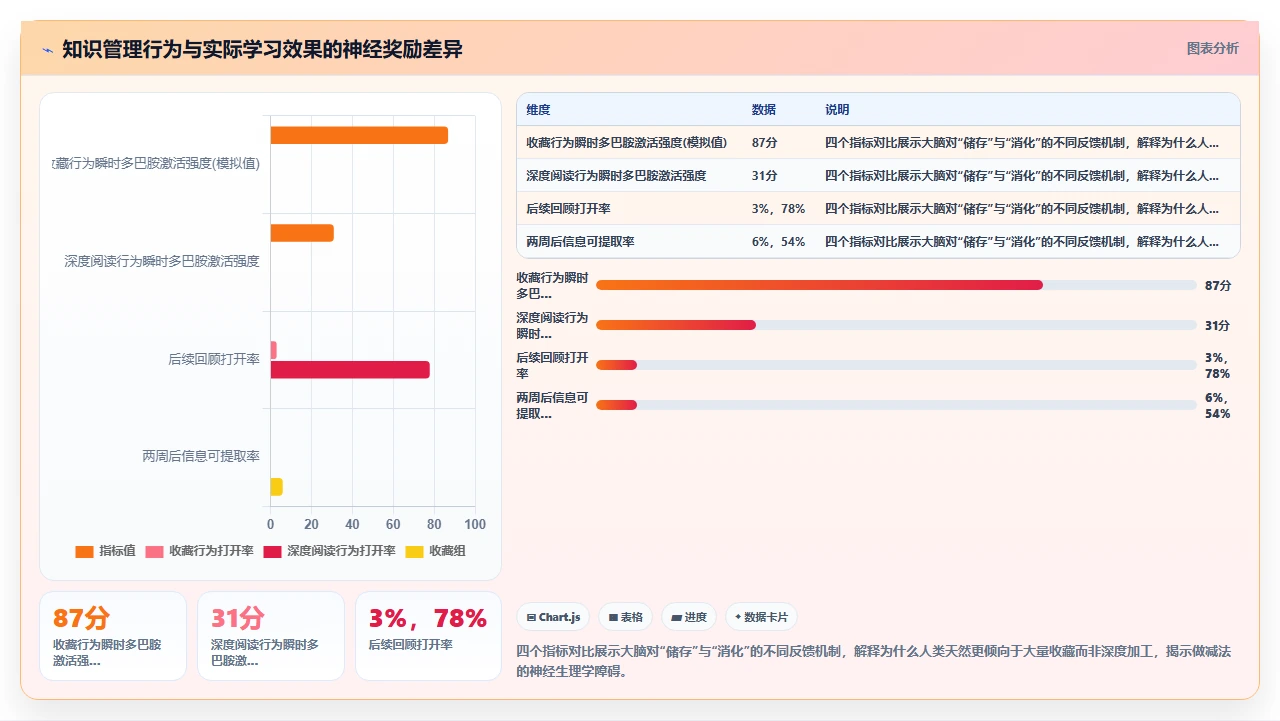
Task: Click the 说明 column header
Action: click(837, 110)
